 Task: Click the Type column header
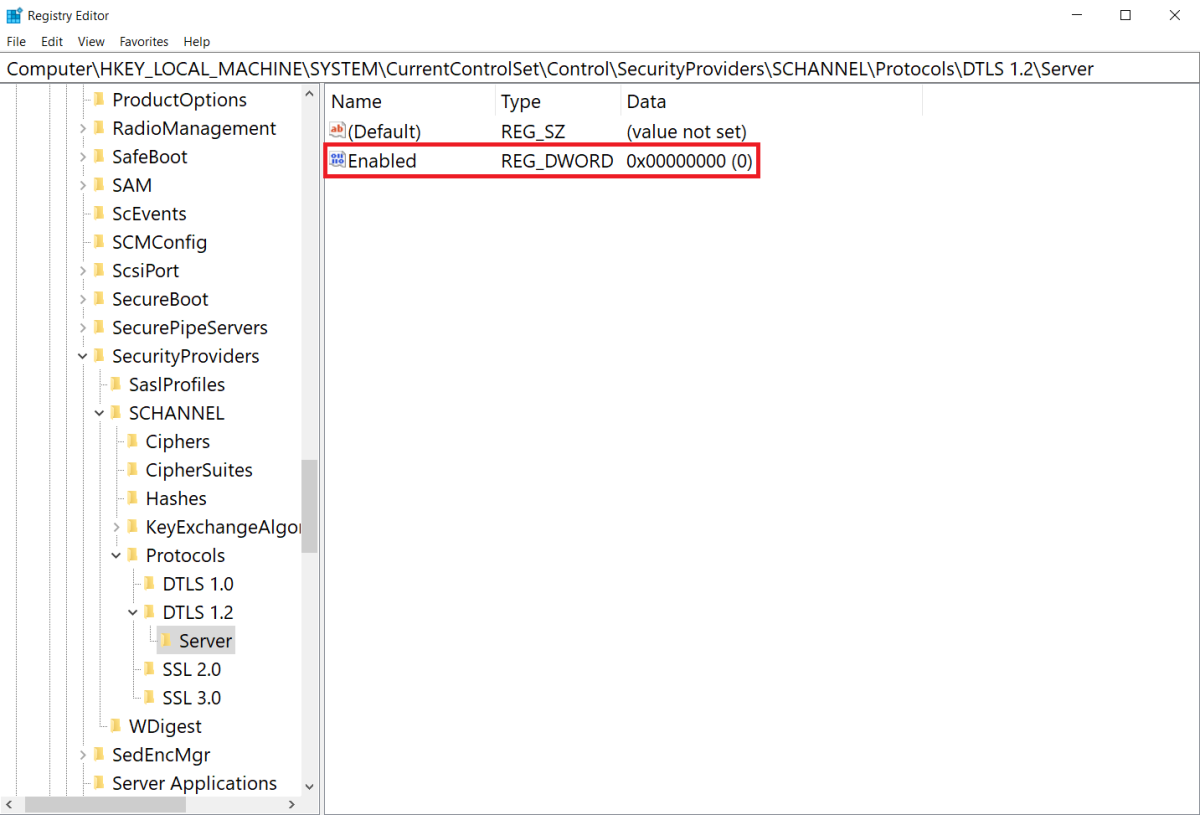tap(557, 101)
